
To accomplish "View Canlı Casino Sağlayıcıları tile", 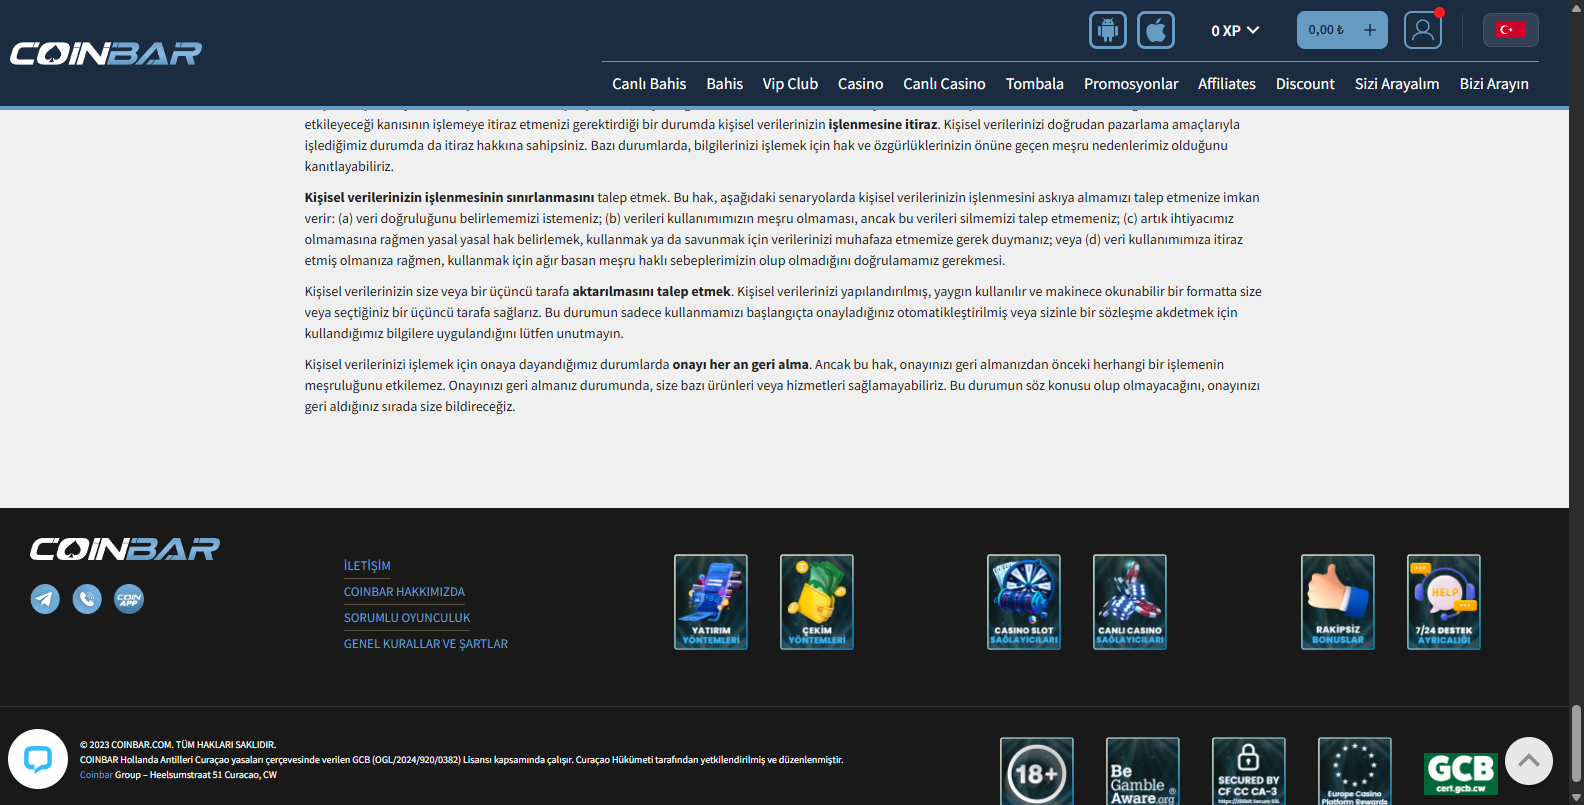I will click(x=1130, y=602).
